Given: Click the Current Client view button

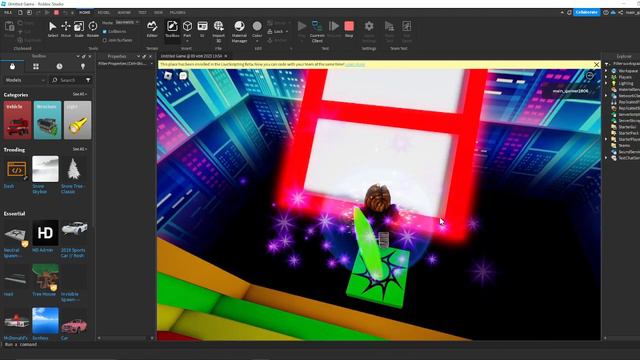Looking at the screenshot, I should click(317, 31).
